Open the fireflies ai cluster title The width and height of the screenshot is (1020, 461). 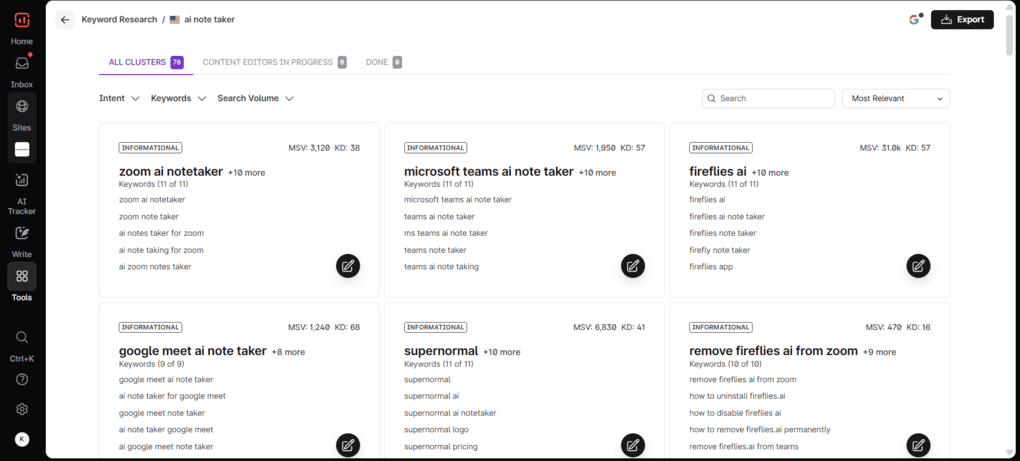[718, 172]
